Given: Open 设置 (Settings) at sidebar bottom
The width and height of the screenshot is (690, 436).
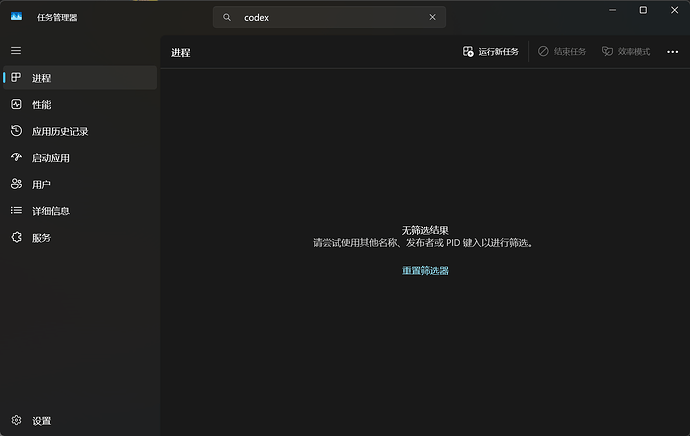Looking at the screenshot, I should [x=80, y=421].
